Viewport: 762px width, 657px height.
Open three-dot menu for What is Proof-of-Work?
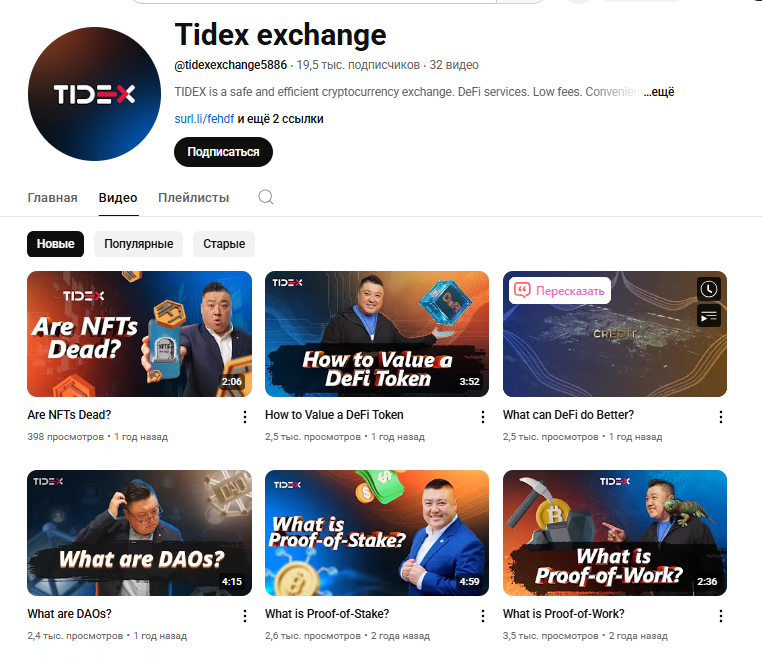pyautogui.click(x=721, y=616)
